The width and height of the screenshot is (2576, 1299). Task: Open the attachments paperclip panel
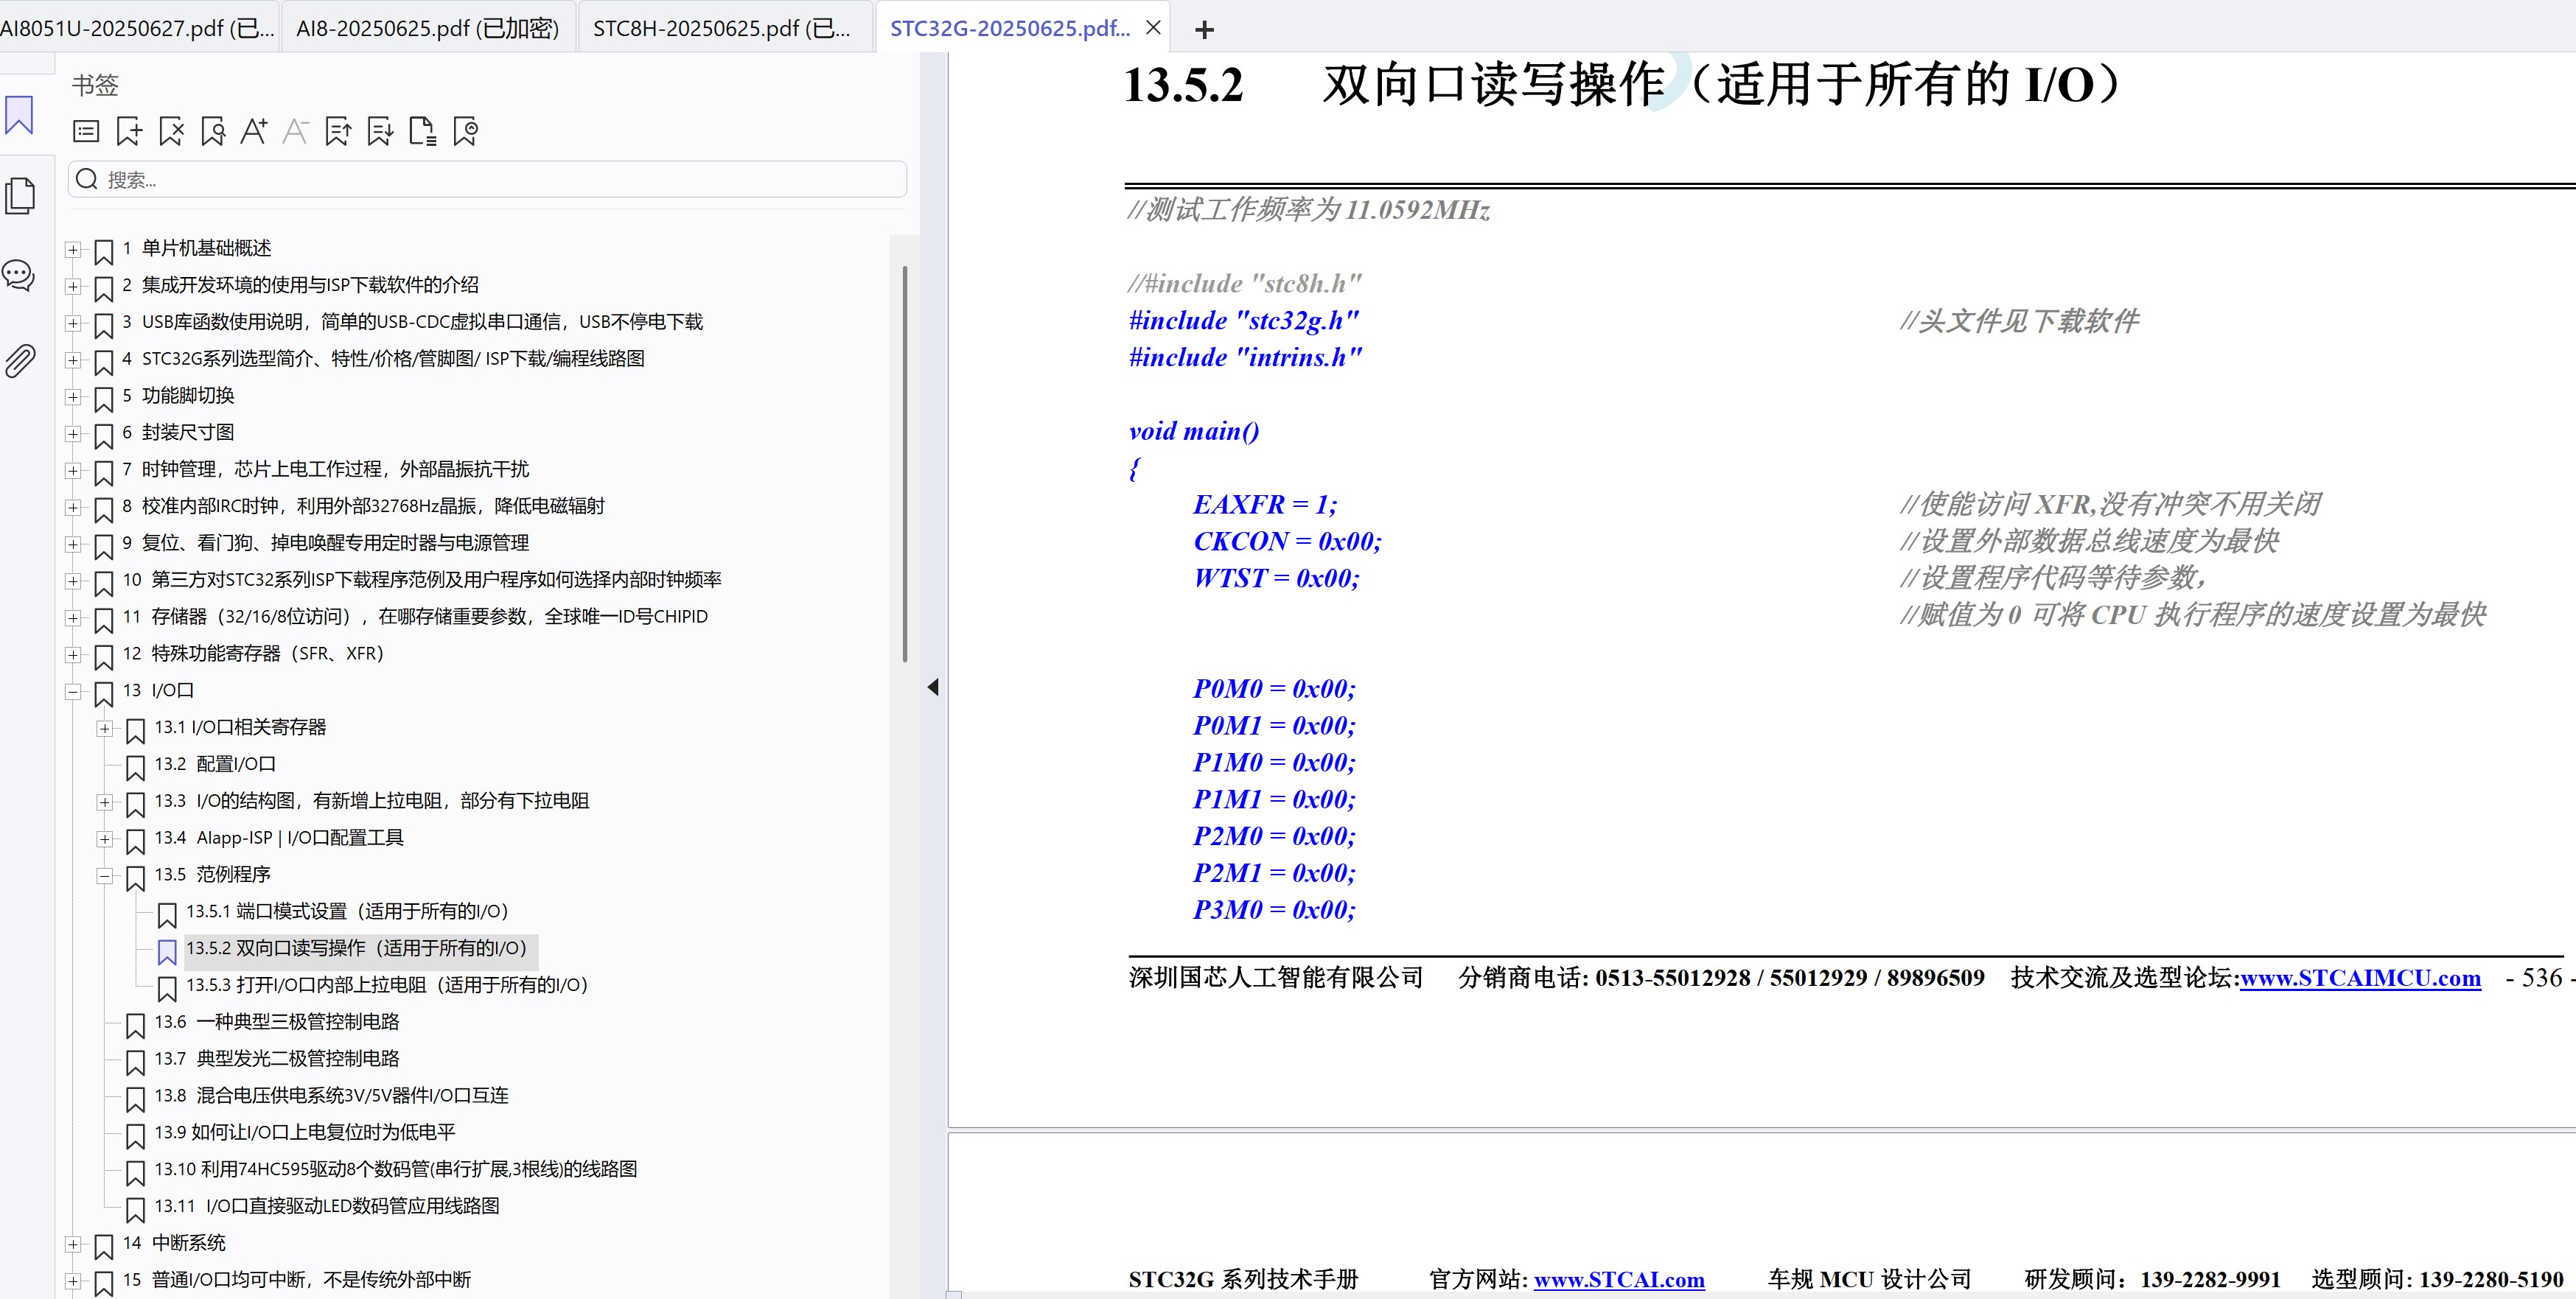tap(19, 360)
